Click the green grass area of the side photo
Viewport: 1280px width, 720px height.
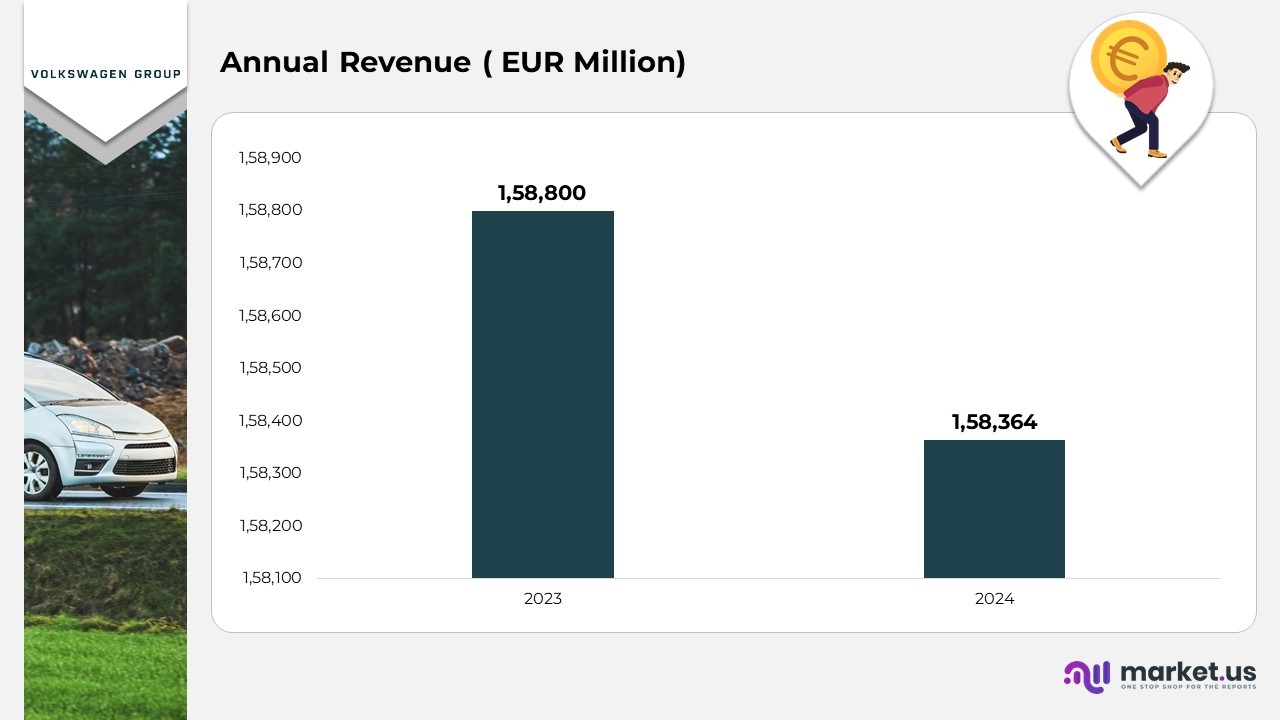(105, 665)
